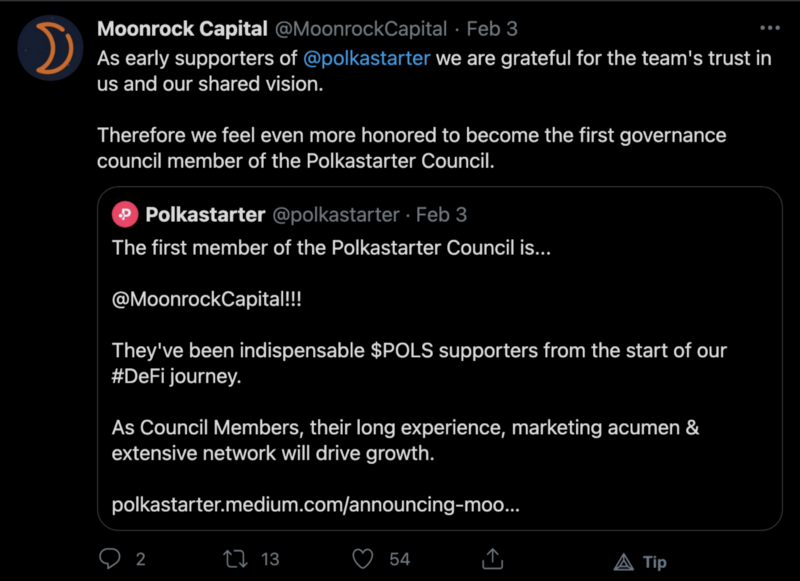Viewport: 800px width, 581px height.
Task: Click the Brave Tip triangle icon
Action: 623,562
